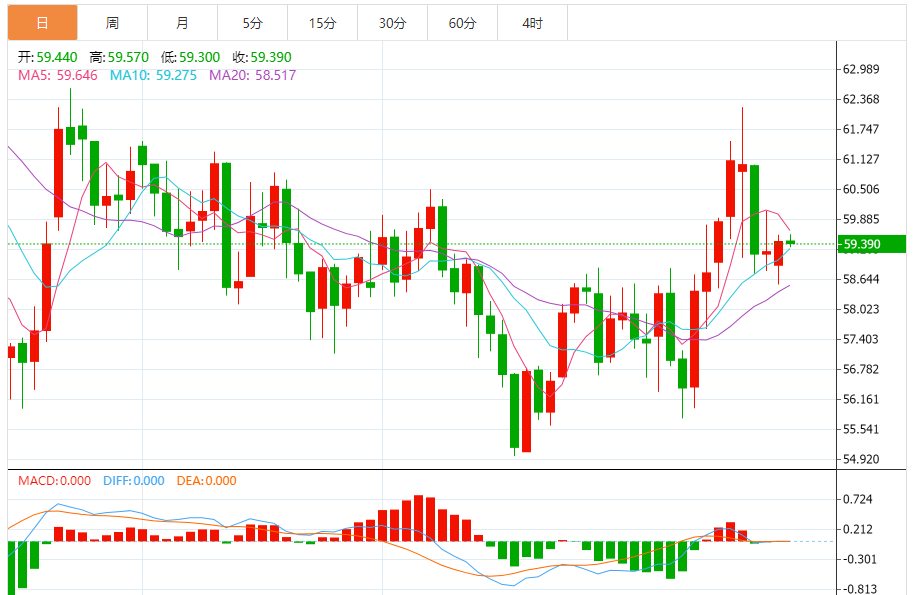Click the MA10: 59.275 indicator label
The height and width of the screenshot is (595, 913).
tap(153, 75)
